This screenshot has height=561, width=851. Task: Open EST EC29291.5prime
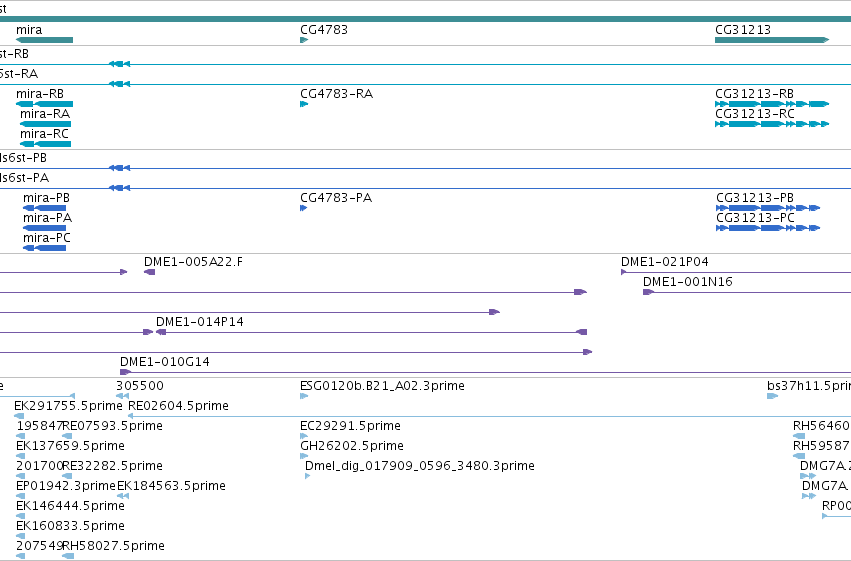[x=304, y=436]
